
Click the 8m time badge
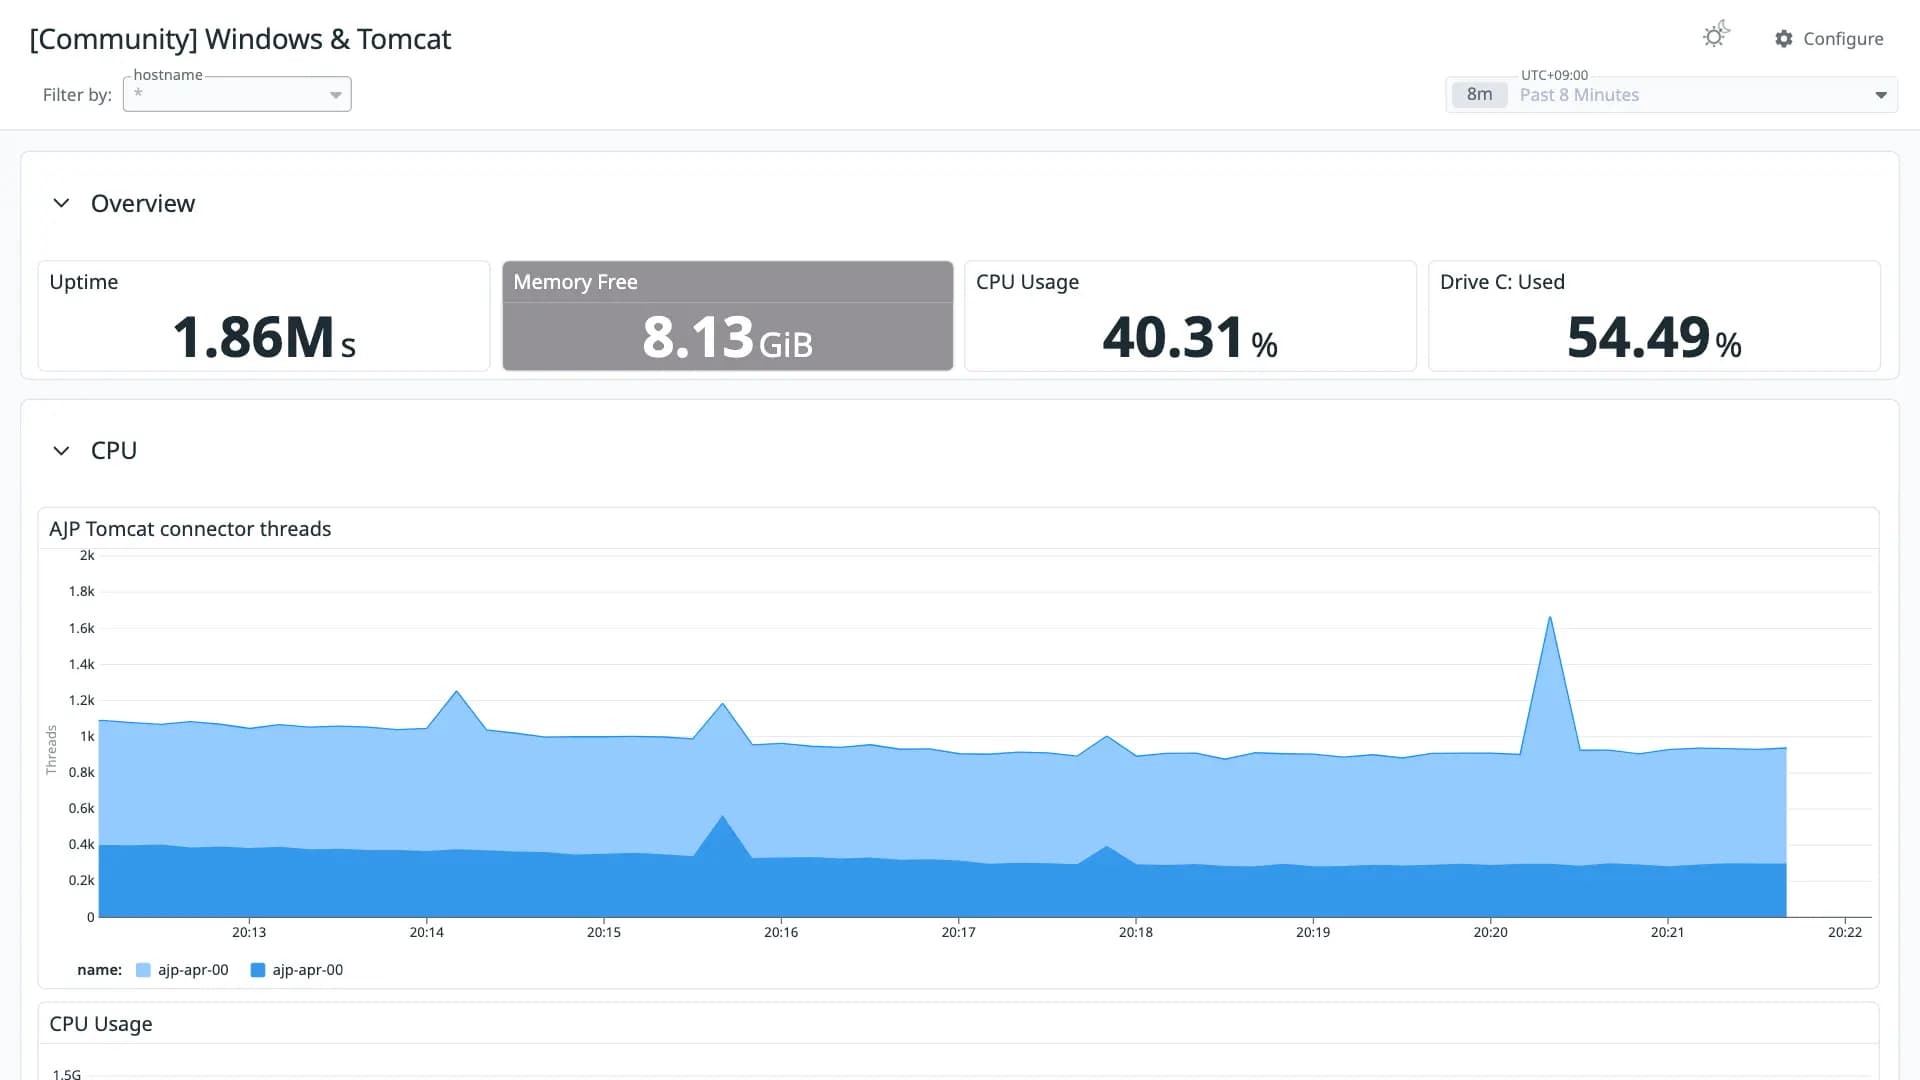coord(1479,95)
